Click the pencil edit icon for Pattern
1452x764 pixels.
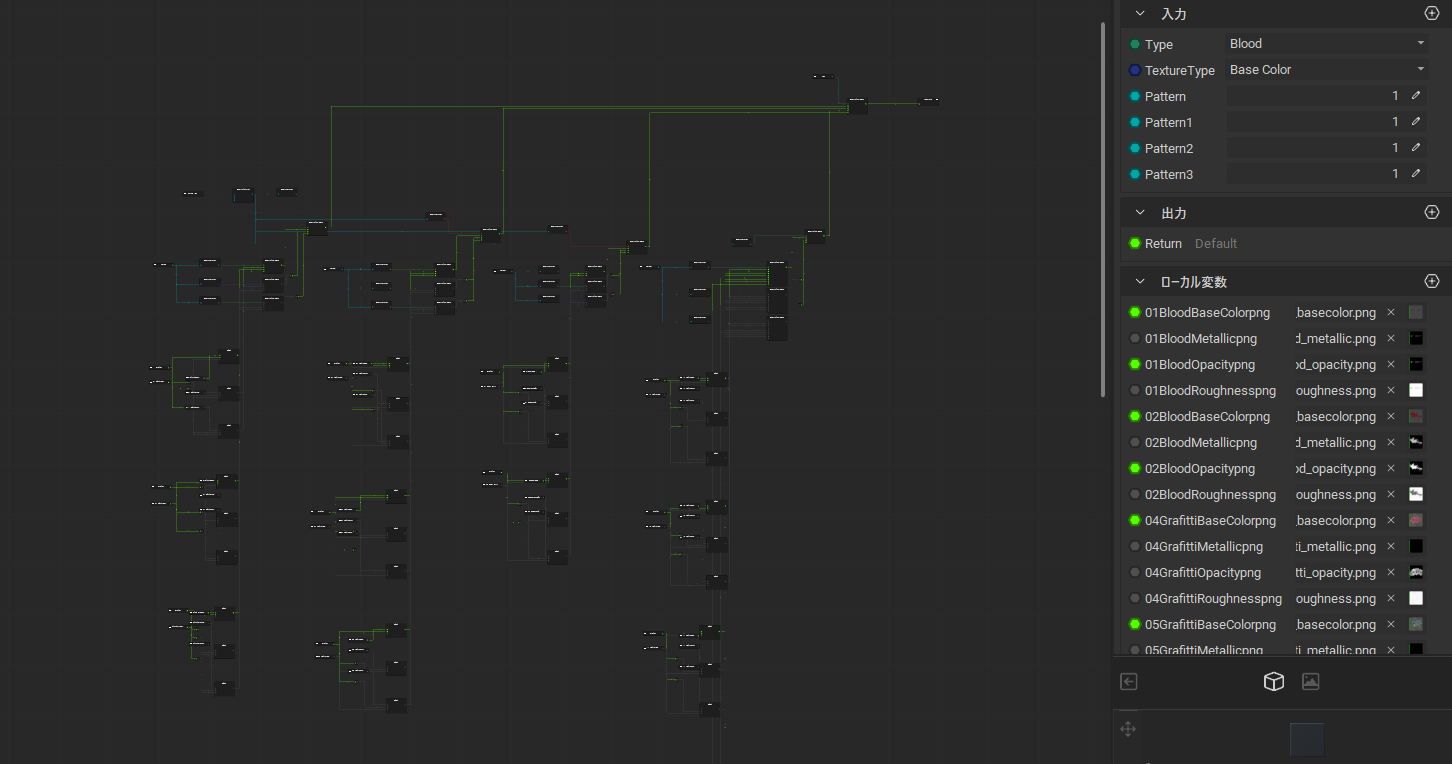(x=1416, y=96)
